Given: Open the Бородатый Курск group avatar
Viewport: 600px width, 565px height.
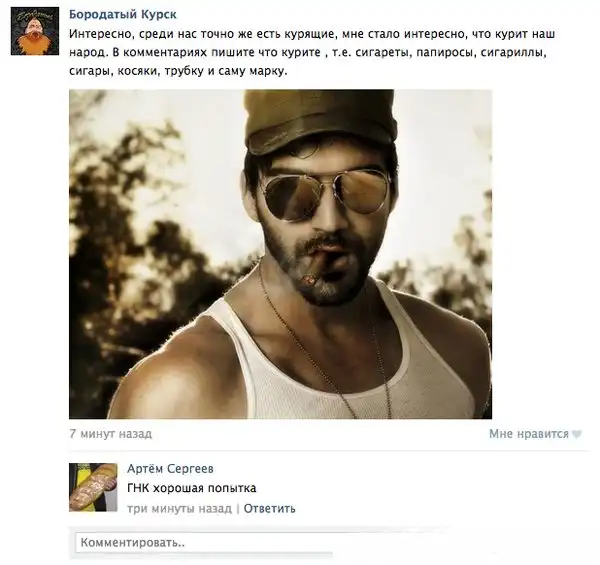Looking at the screenshot, I should tap(35, 31).
